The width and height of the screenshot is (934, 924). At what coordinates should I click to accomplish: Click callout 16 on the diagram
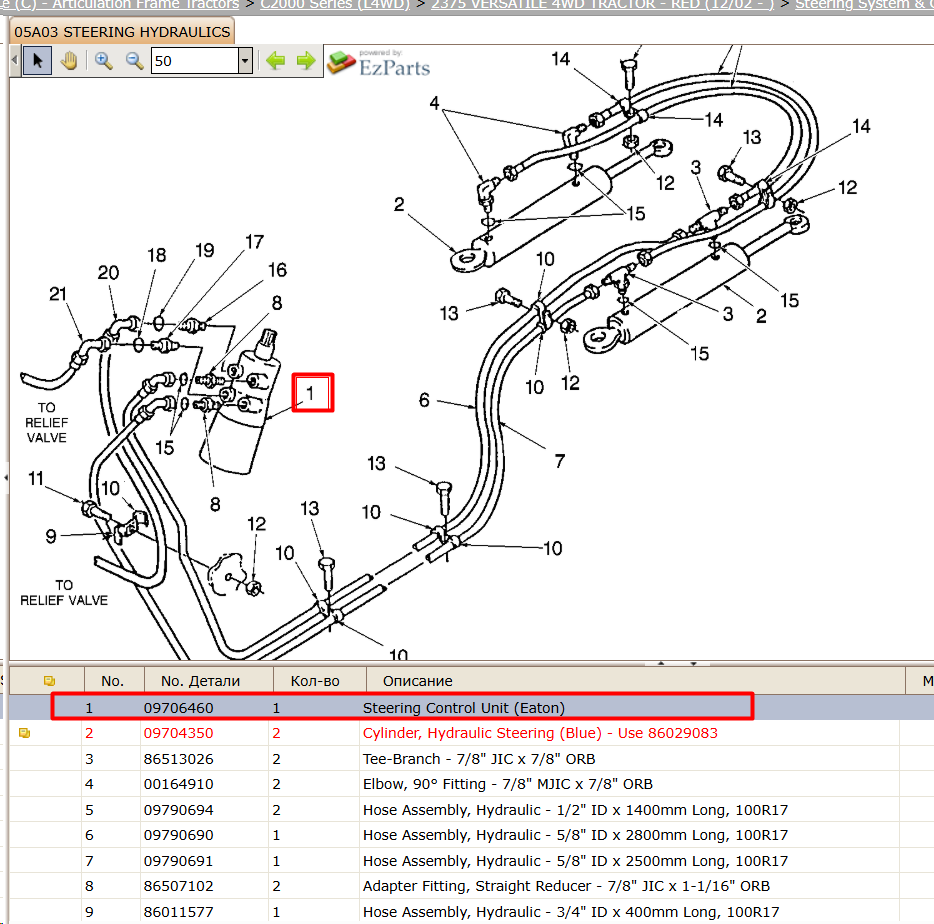[278, 270]
